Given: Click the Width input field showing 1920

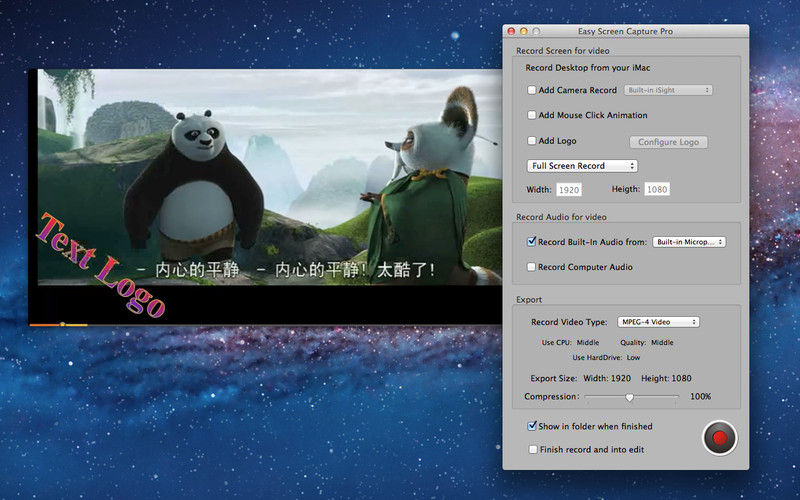Looking at the screenshot, I should pos(569,190).
